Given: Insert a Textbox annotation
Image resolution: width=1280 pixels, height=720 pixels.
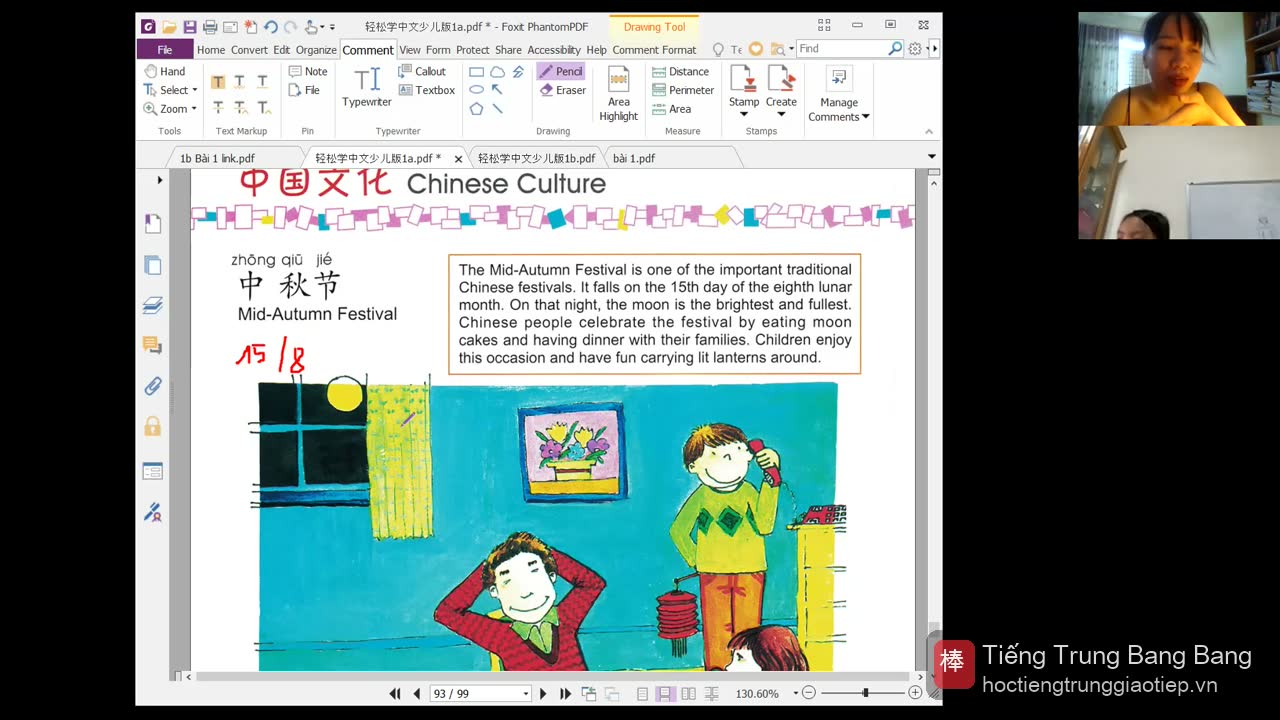Looking at the screenshot, I should coord(427,90).
